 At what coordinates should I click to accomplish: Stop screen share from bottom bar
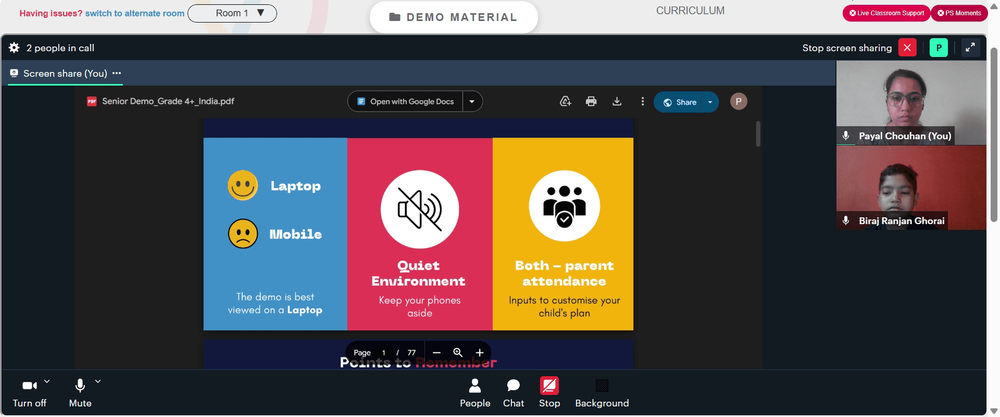pos(549,392)
